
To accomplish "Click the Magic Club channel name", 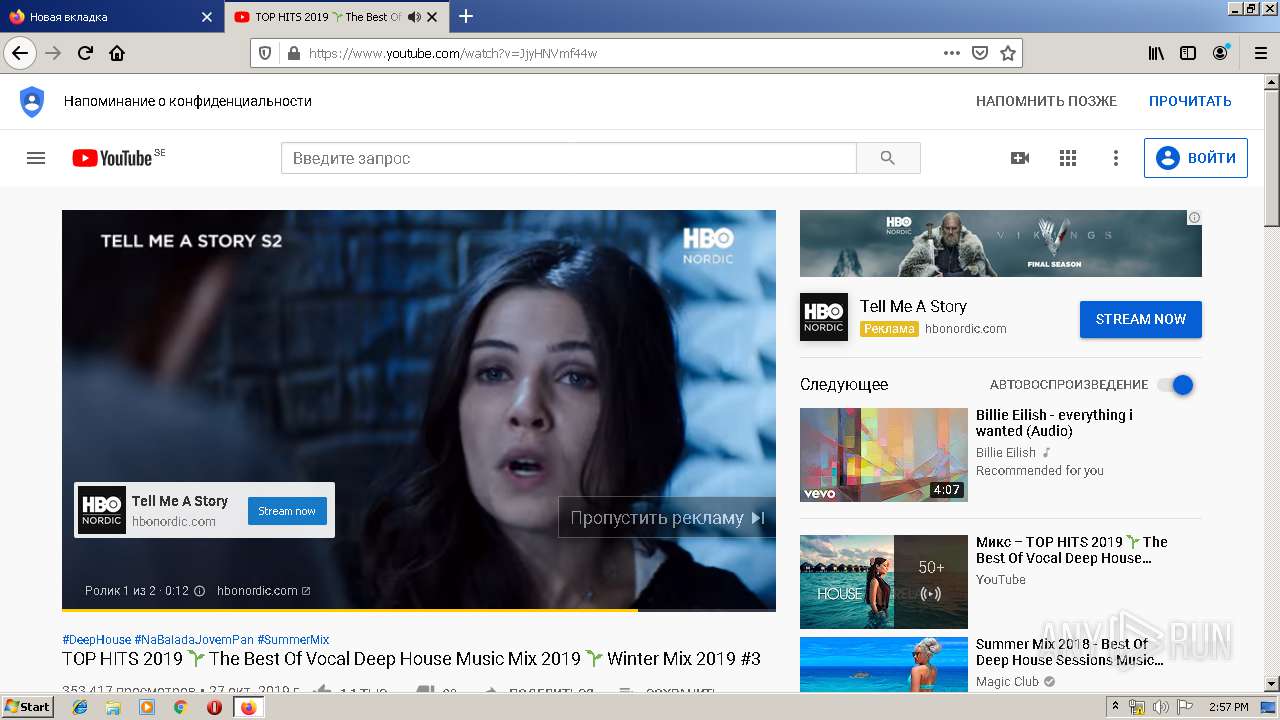I will pos(1007,682).
